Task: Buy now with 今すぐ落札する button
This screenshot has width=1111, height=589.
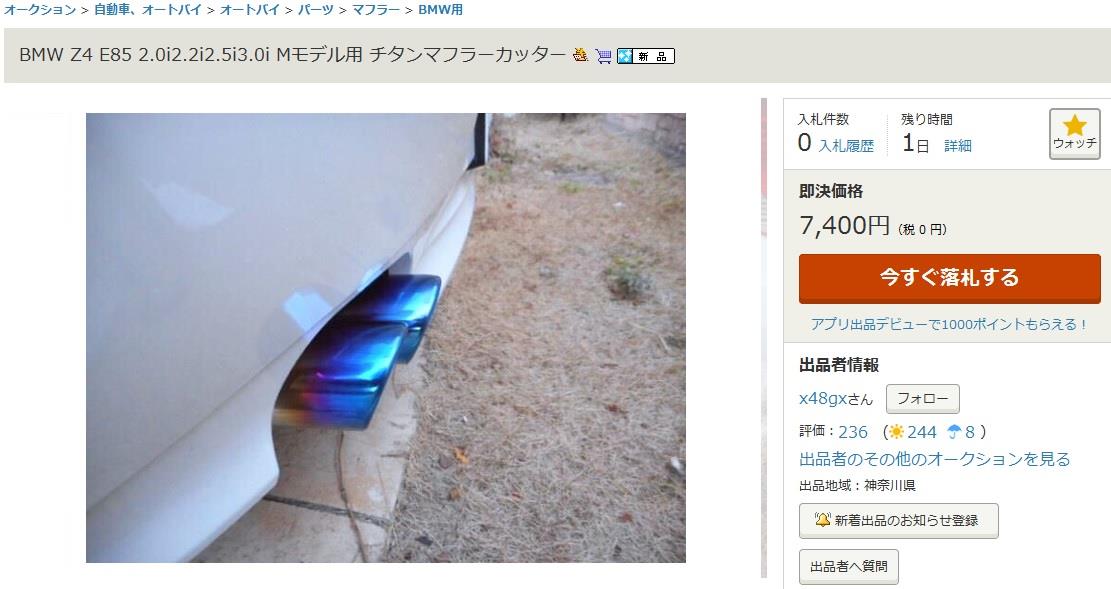Action: 949,279
